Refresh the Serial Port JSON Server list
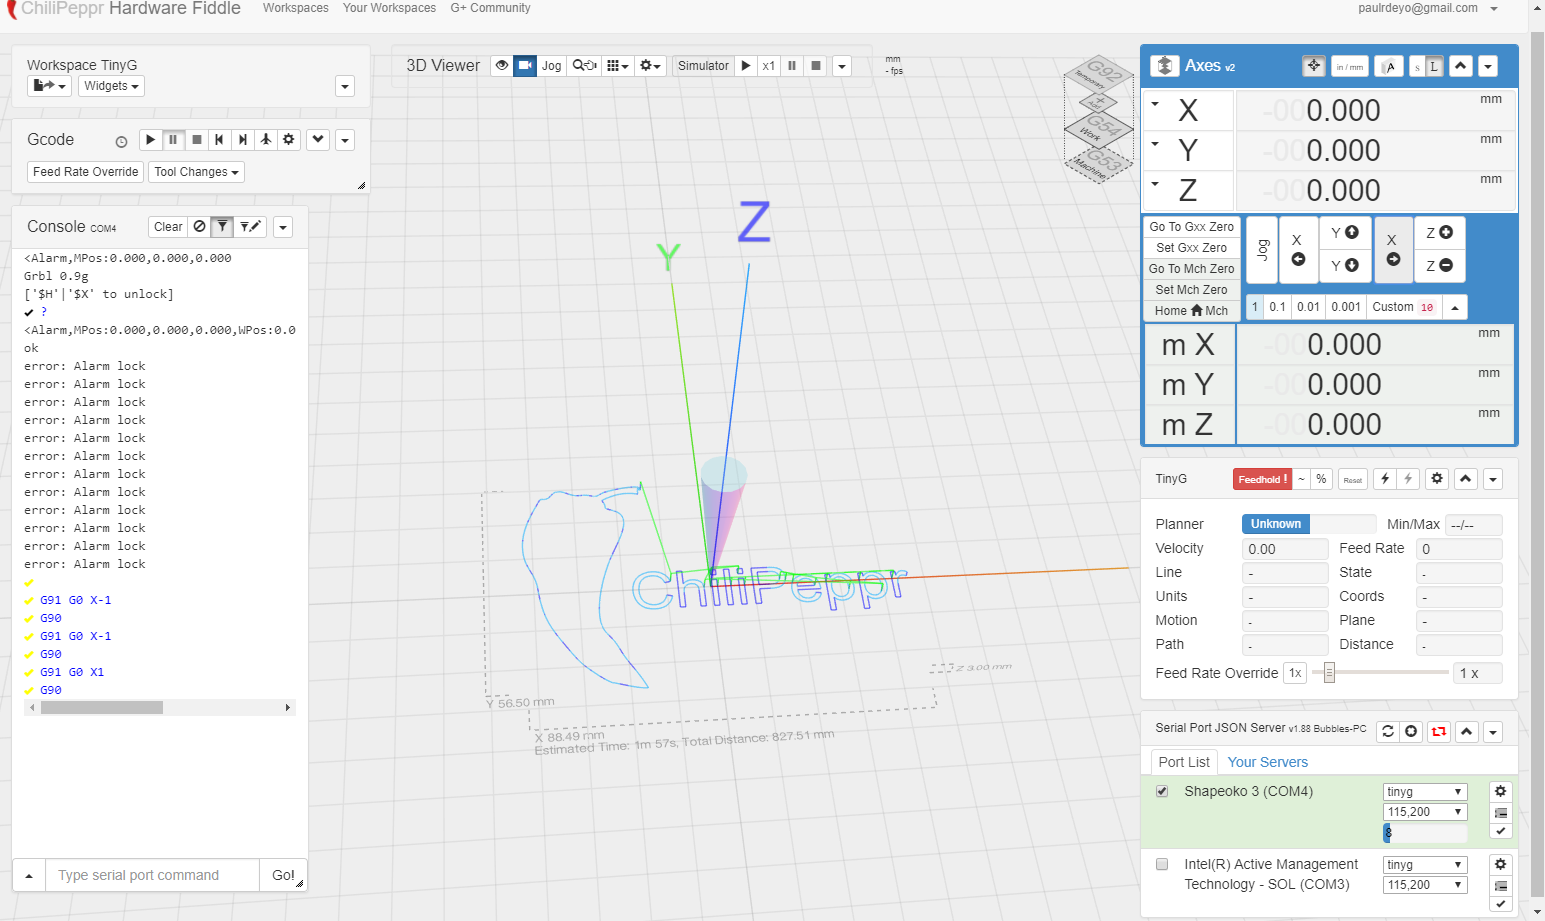The height and width of the screenshot is (921, 1545). click(1388, 732)
